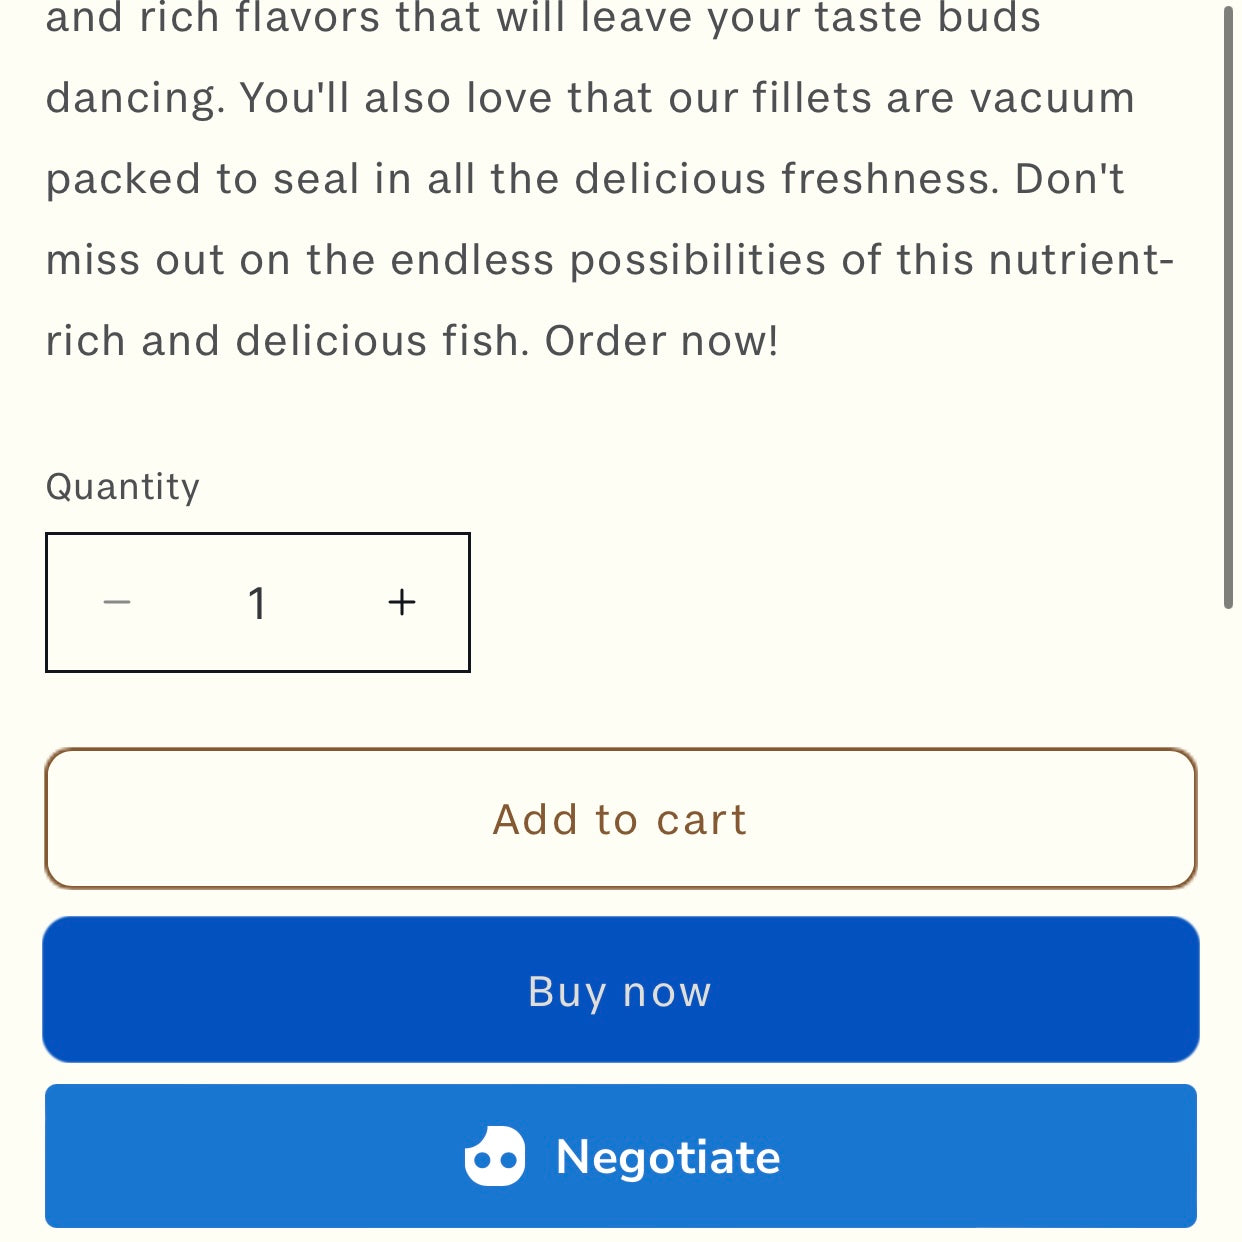Image resolution: width=1242 pixels, height=1242 pixels.
Task: Hit the Buy now button
Action: (x=620, y=990)
